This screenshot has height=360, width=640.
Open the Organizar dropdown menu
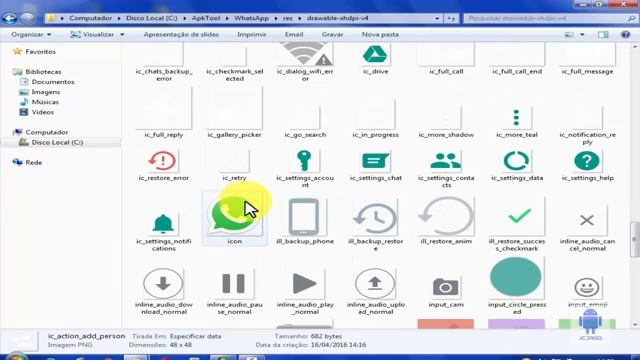pyautogui.click(x=31, y=35)
